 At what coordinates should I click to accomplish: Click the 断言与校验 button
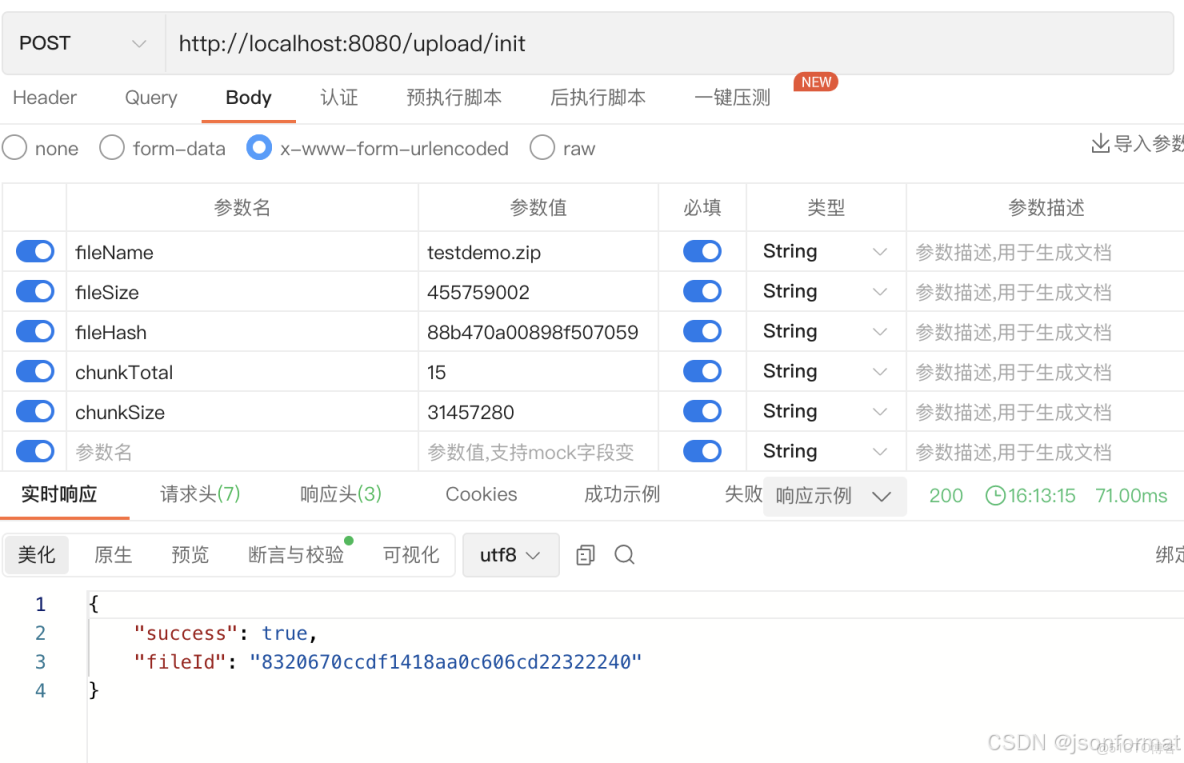tap(295, 554)
